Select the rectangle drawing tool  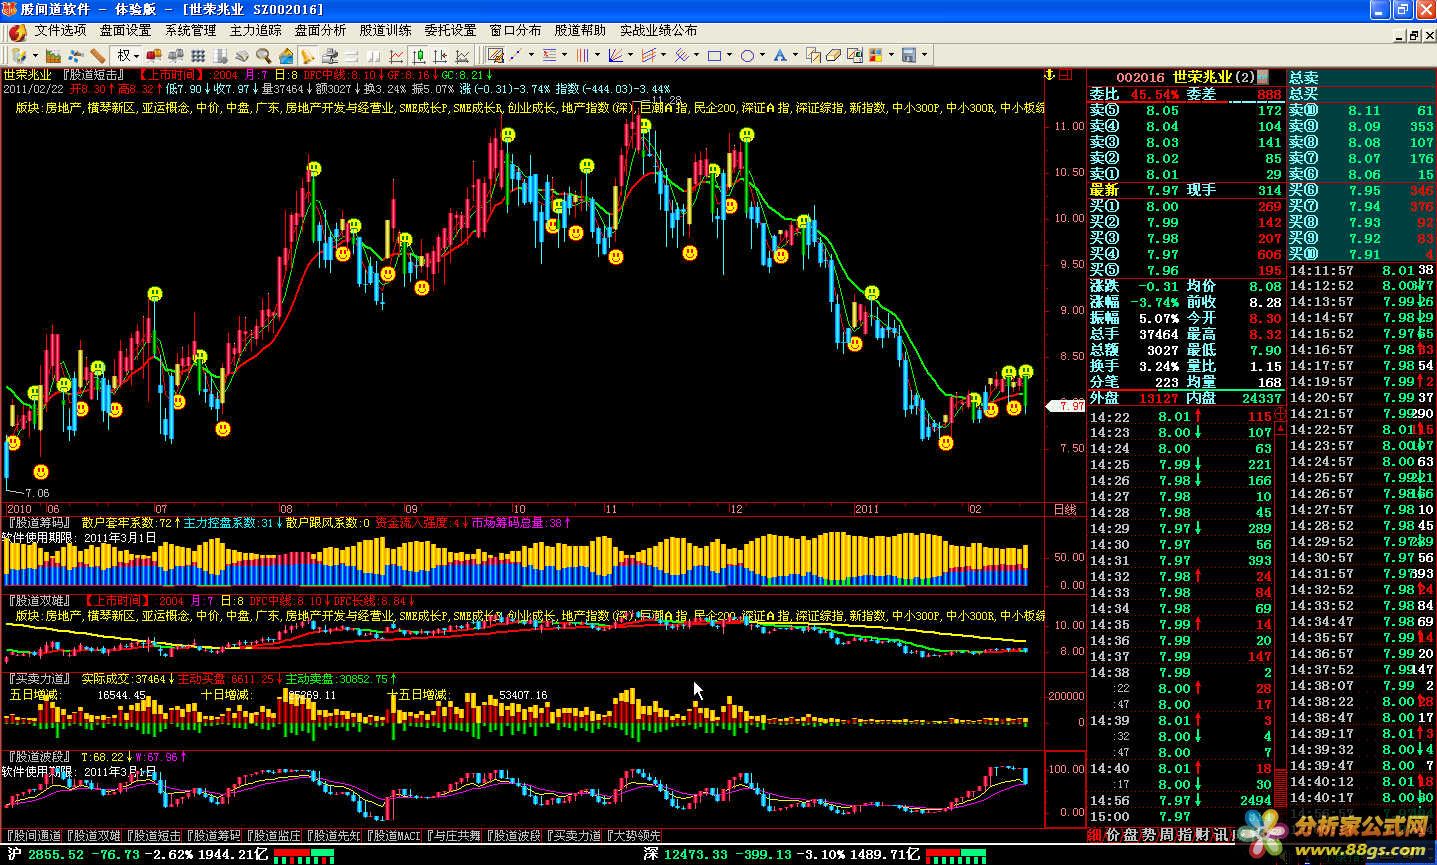click(x=714, y=56)
